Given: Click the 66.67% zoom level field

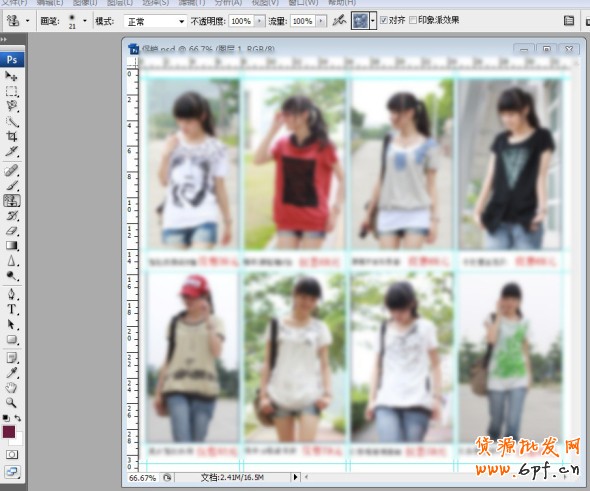Looking at the screenshot, I should coord(142,478).
